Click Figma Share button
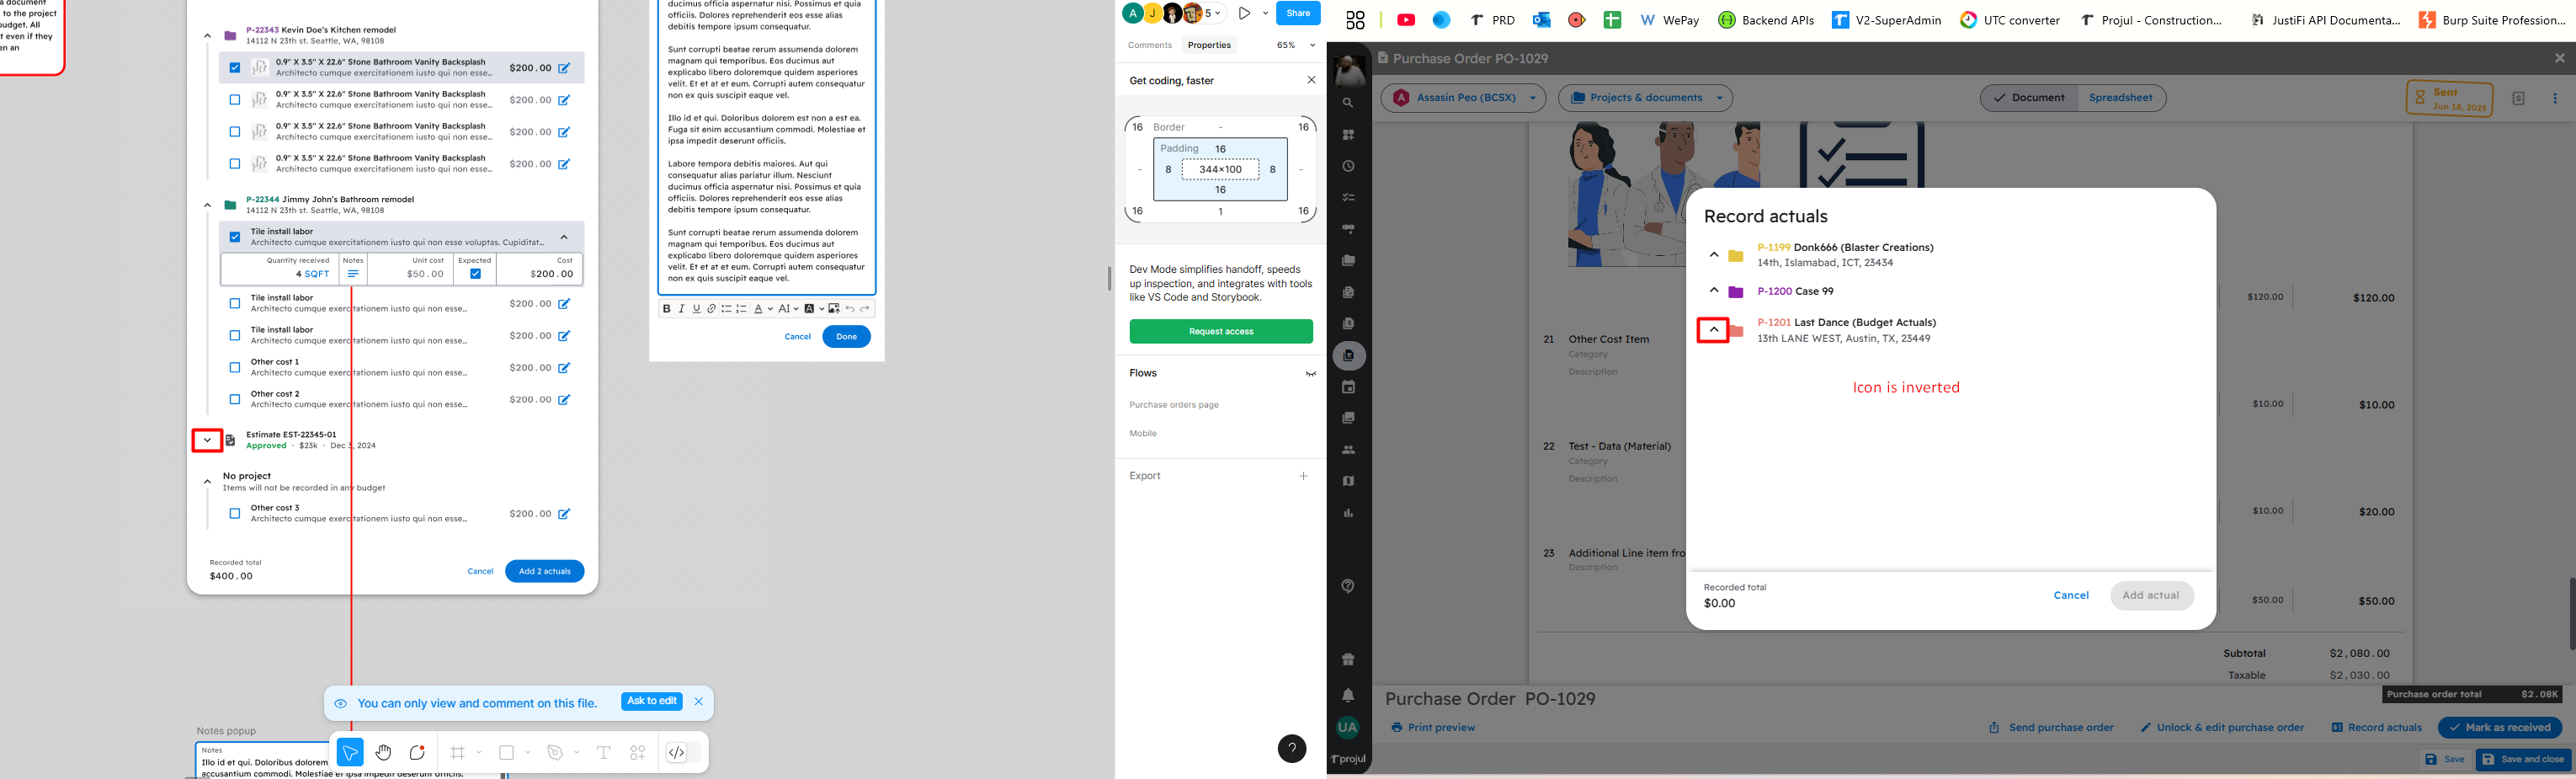This screenshot has width=2576, height=779. click(1298, 13)
